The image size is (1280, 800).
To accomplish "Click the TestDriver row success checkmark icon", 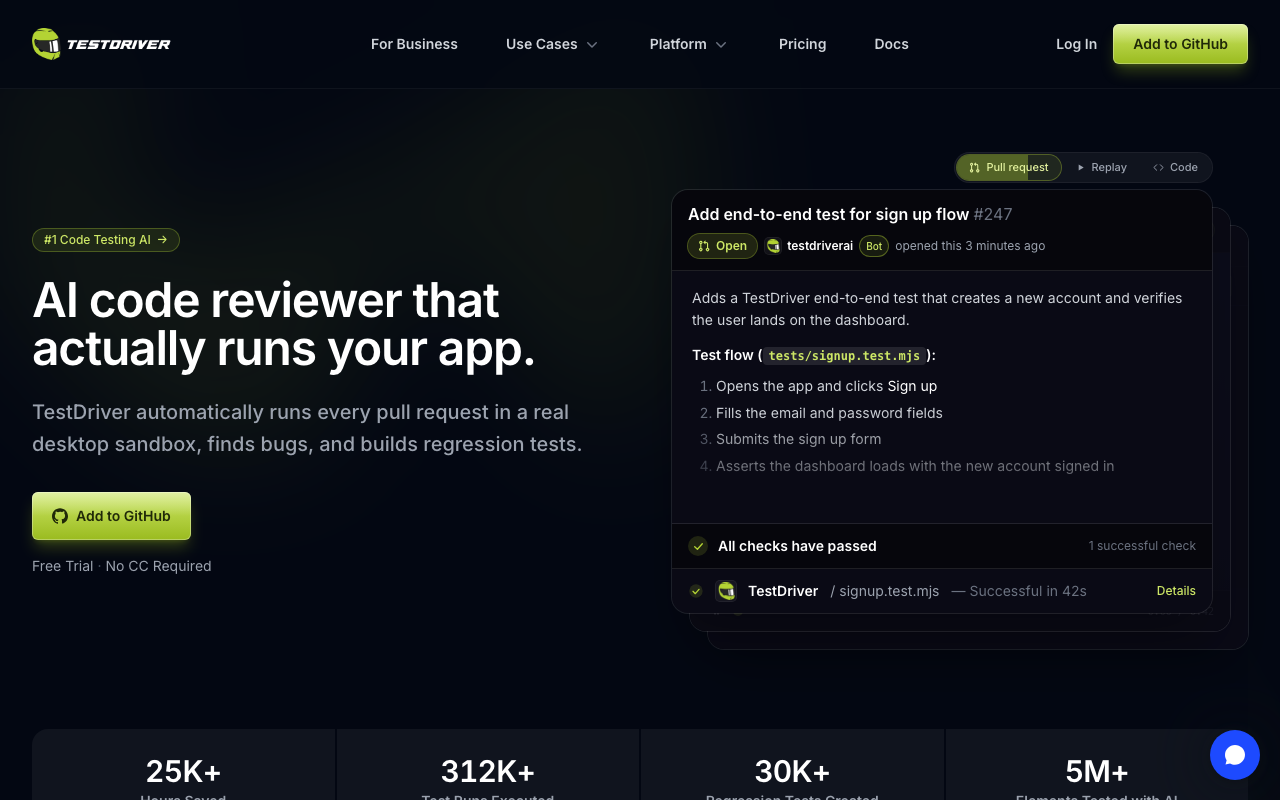I will [696, 591].
